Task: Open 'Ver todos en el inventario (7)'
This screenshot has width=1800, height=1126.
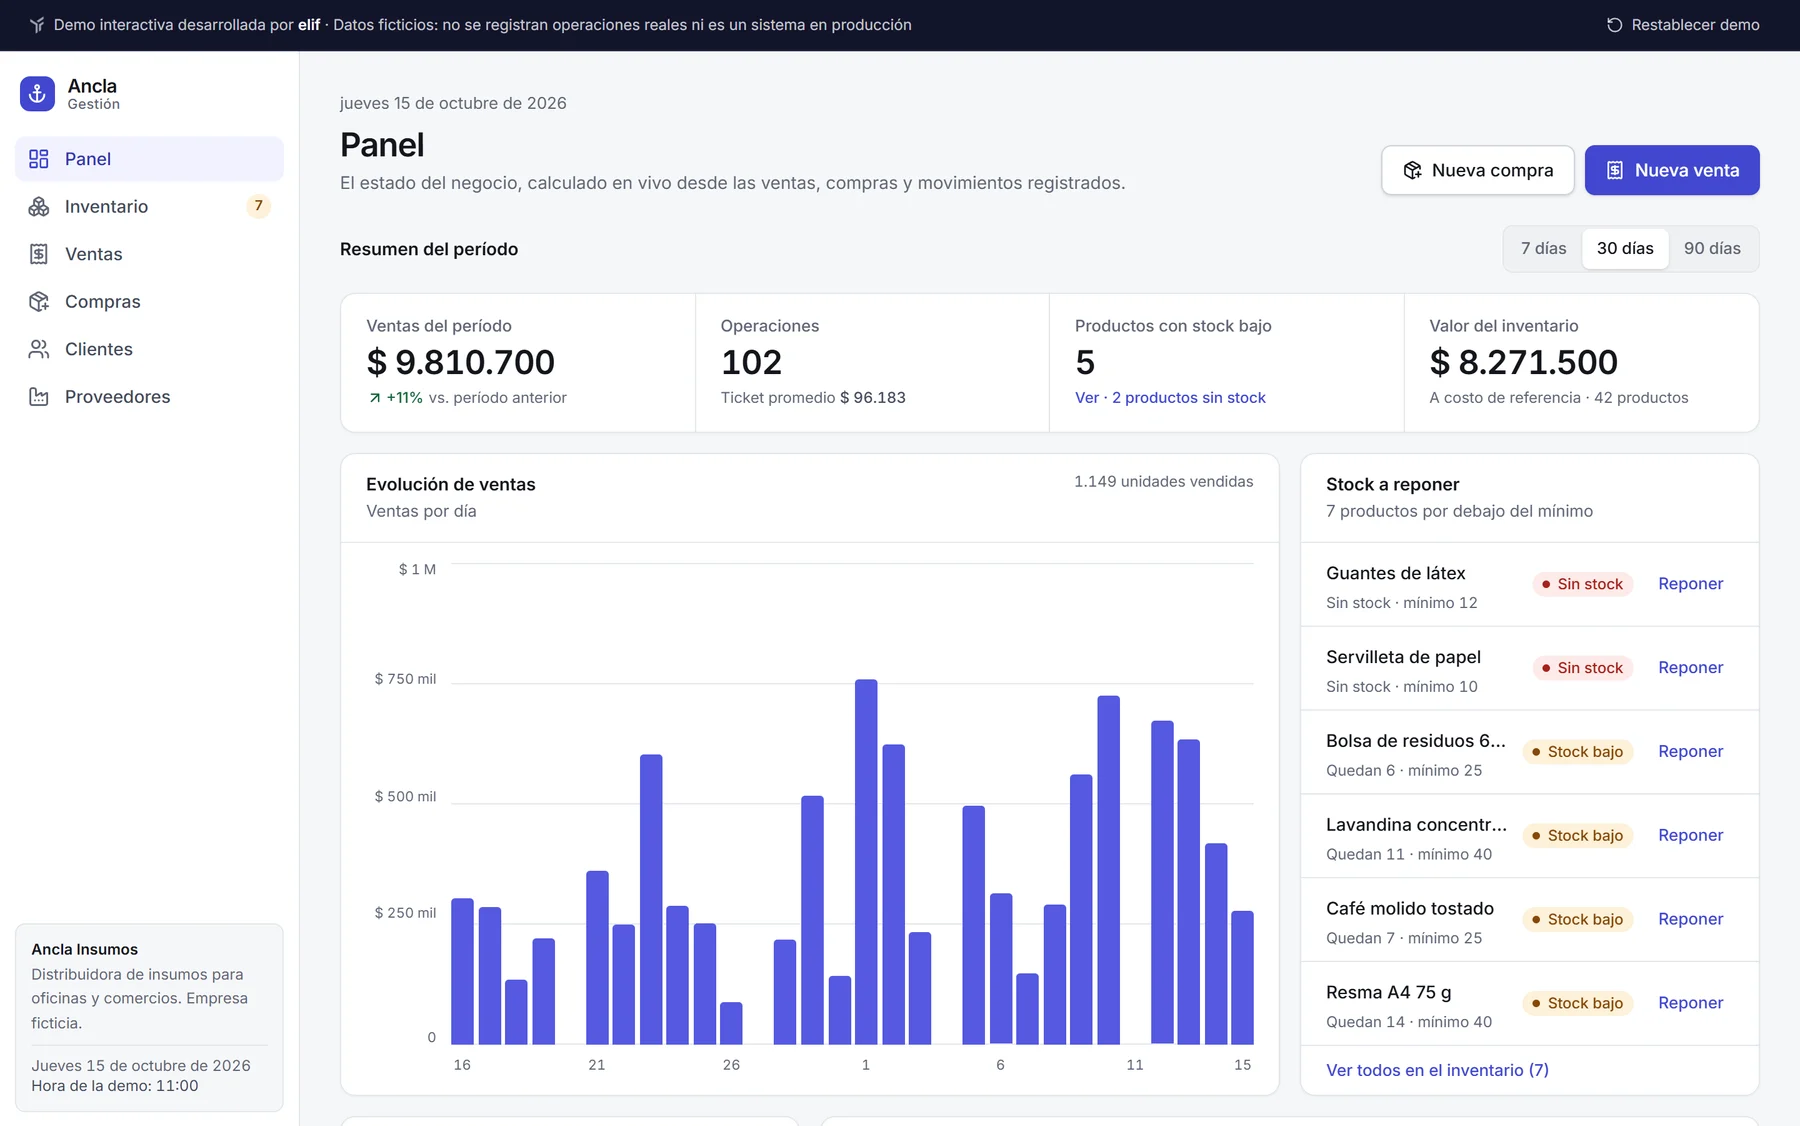Action: click(1437, 1070)
